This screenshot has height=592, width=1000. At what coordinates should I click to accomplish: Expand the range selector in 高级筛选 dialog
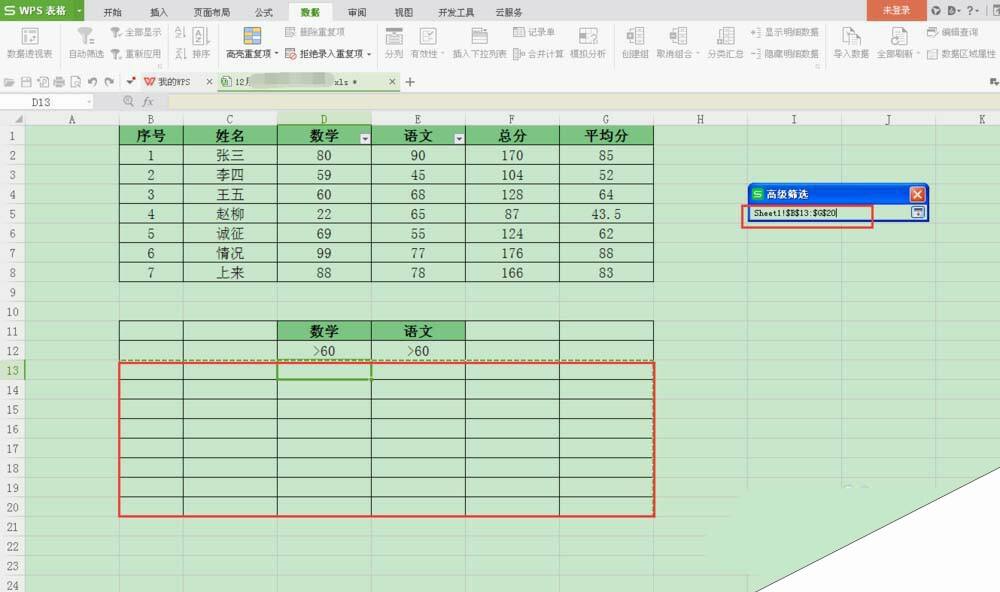tap(916, 213)
